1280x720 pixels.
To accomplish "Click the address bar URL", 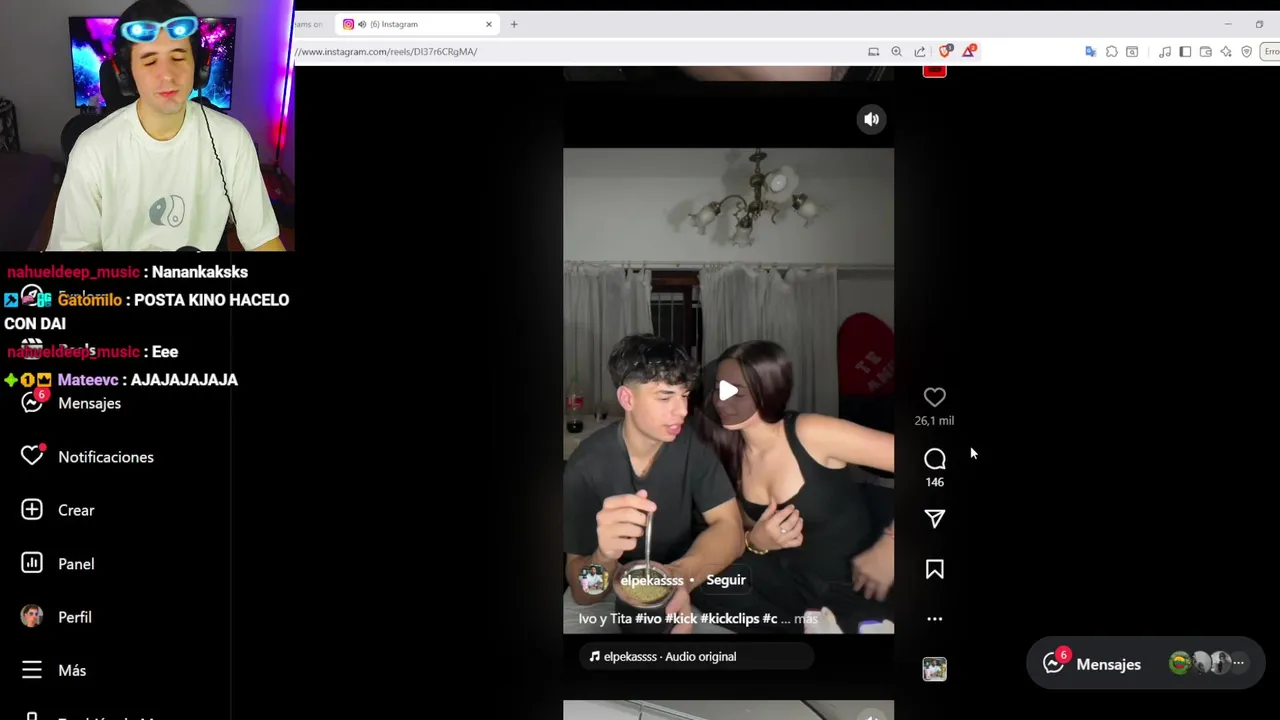I will 386,52.
